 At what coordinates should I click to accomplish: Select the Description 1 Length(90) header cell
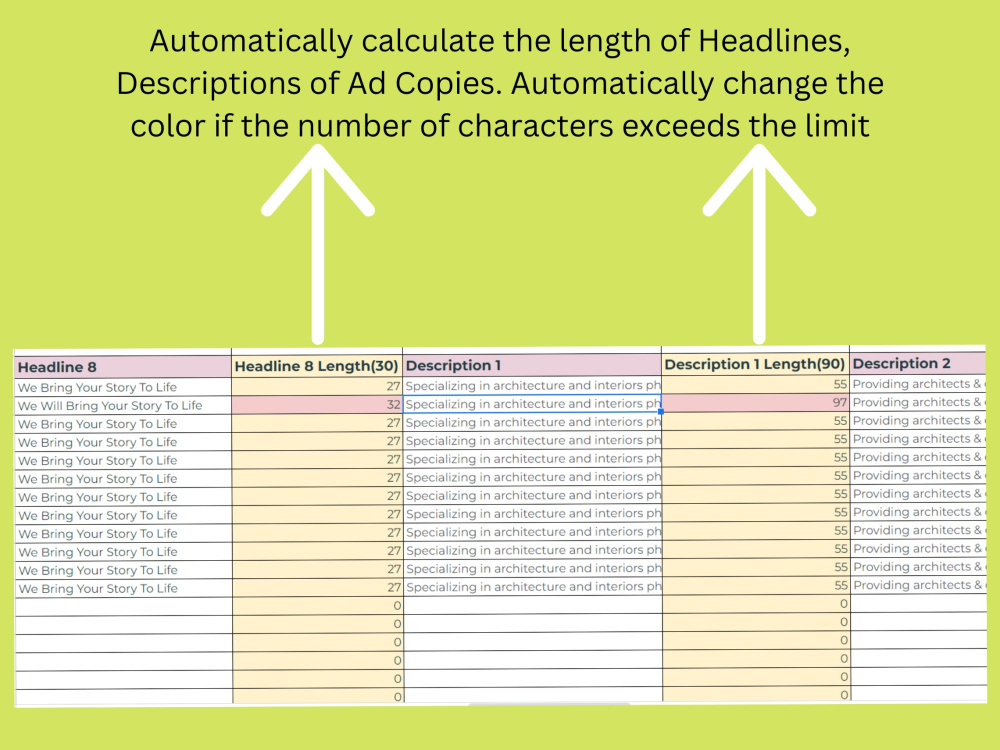[755, 364]
